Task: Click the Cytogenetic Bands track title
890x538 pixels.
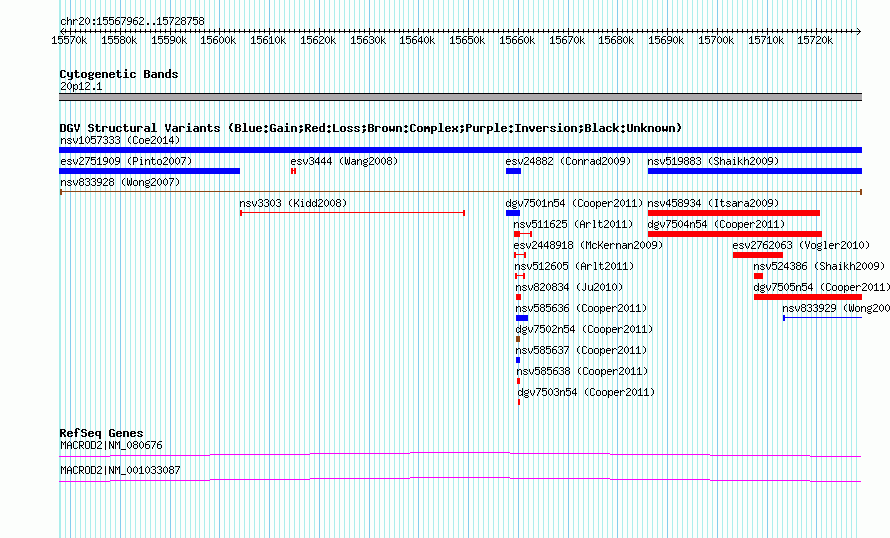Action: point(119,74)
